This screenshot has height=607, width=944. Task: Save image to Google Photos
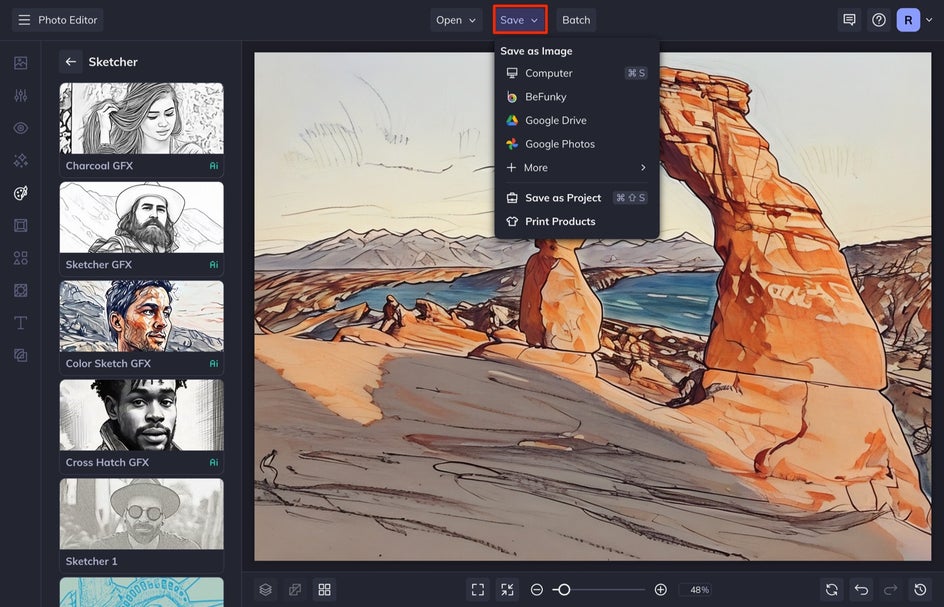pos(577,144)
